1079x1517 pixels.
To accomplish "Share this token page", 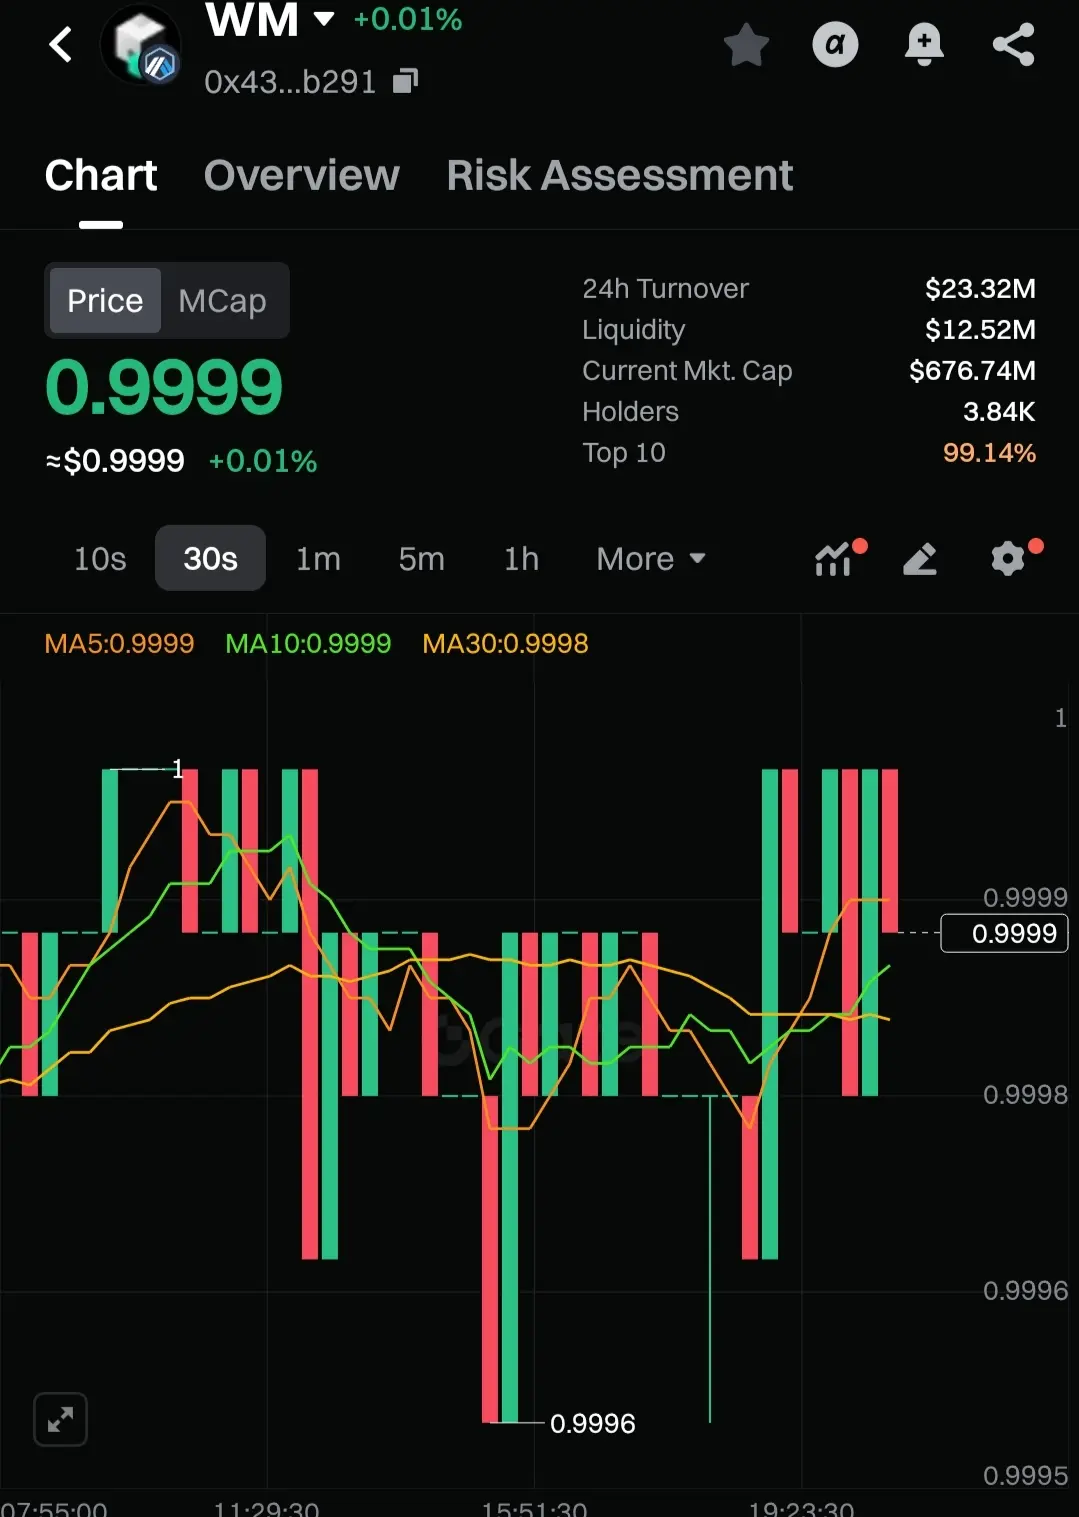I will click(x=1013, y=45).
